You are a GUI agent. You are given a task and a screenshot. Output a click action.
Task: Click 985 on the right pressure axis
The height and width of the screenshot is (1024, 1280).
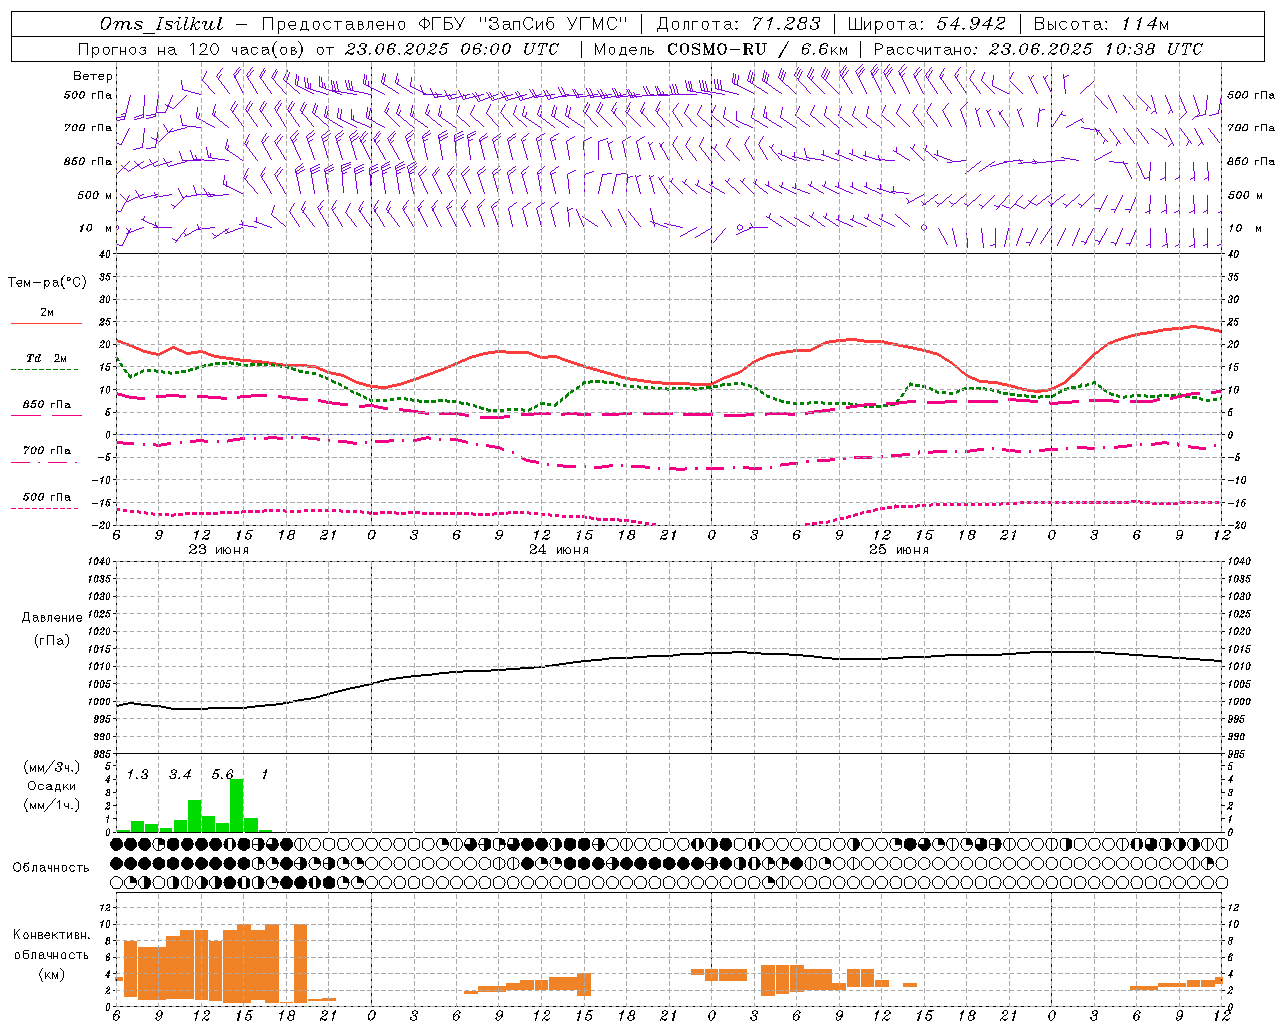coord(1238,754)
